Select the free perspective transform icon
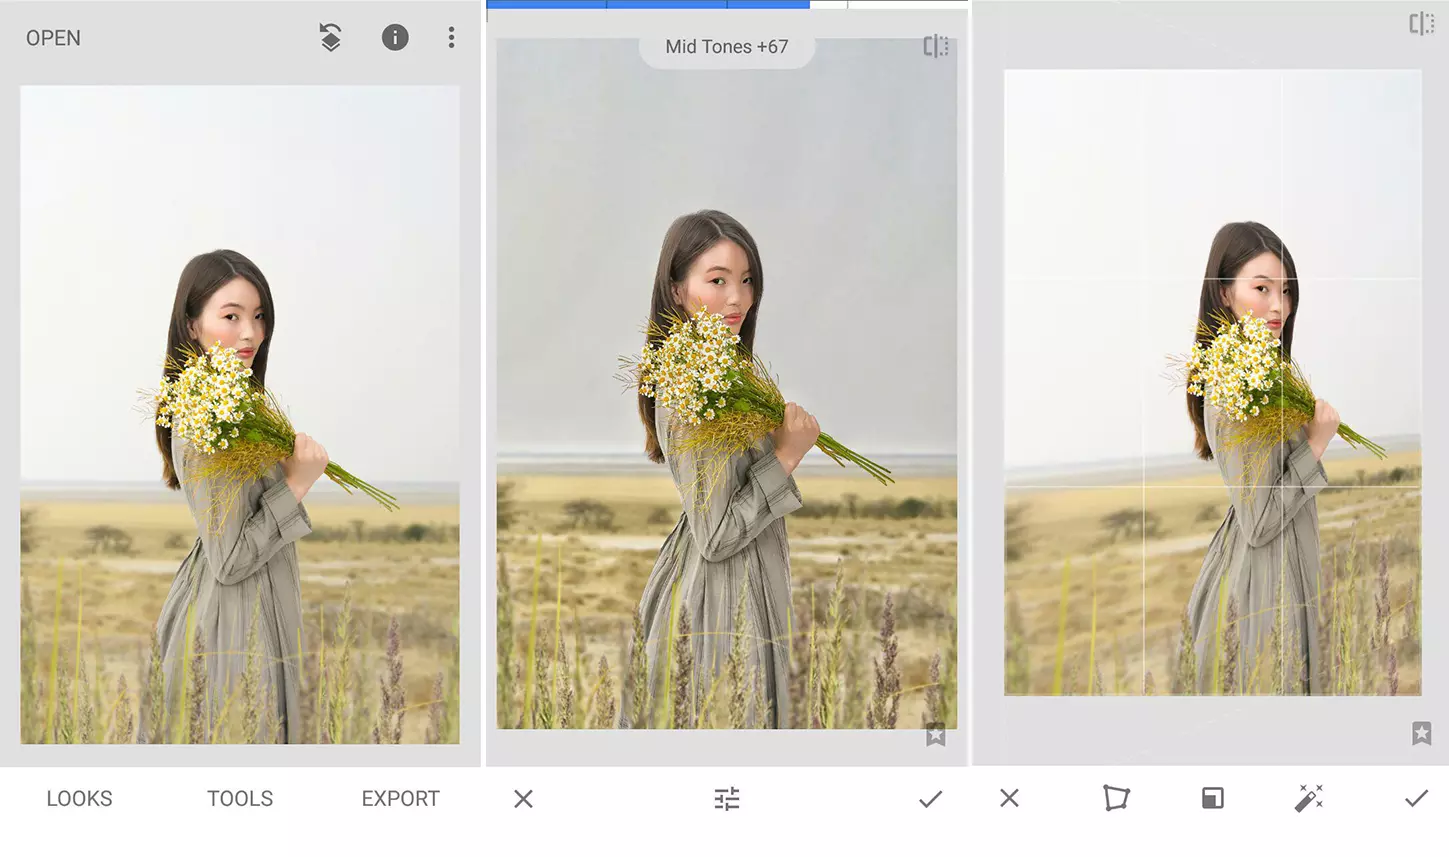The image size is (1449, 857). (1116, 797)
